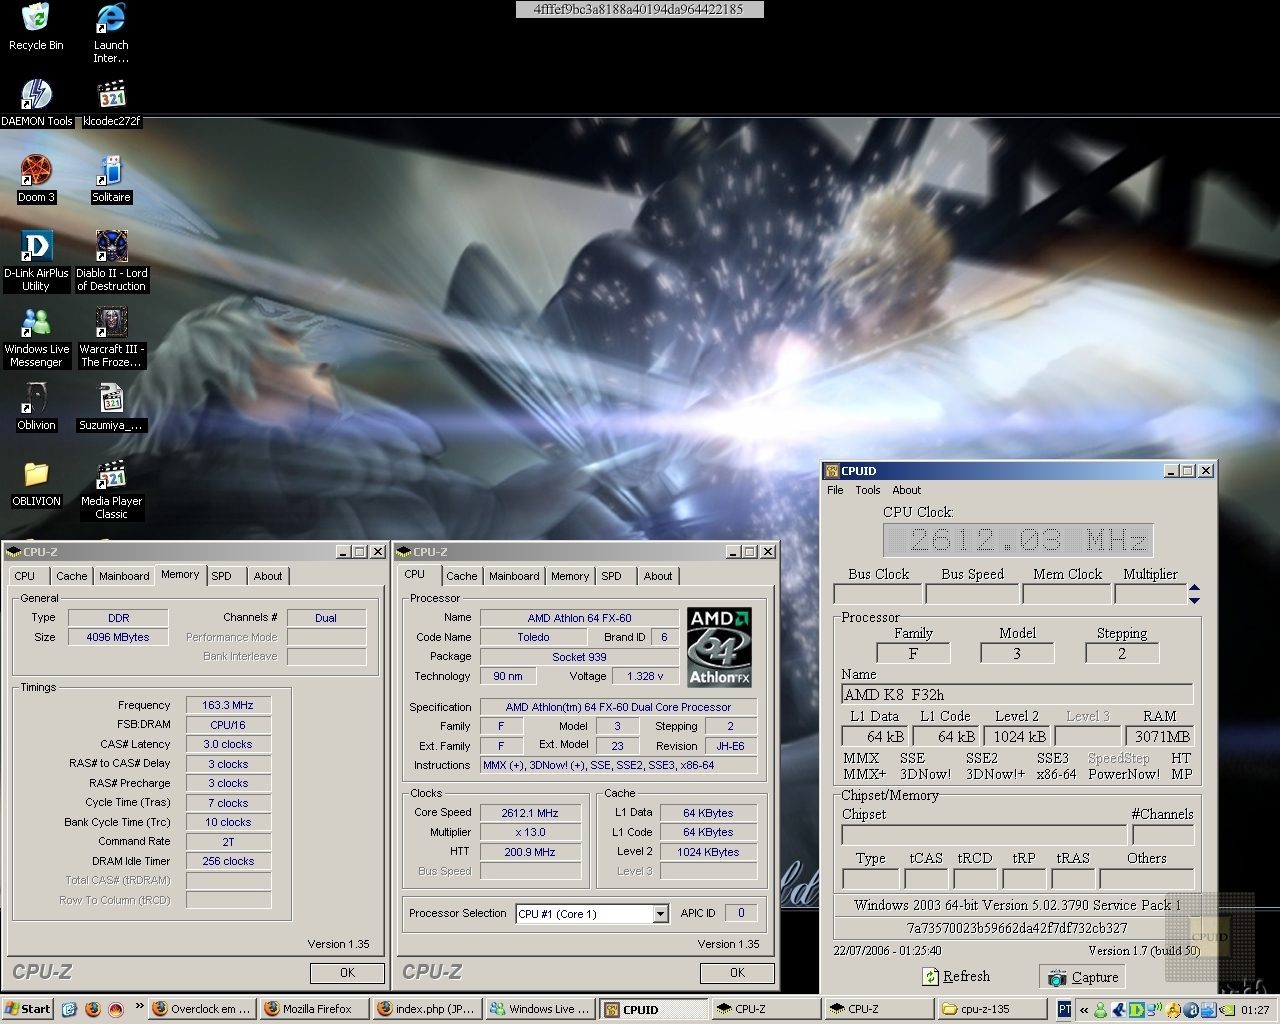
Task: Click the Show Desktop quick launch icon
Action: (69, 1009)
